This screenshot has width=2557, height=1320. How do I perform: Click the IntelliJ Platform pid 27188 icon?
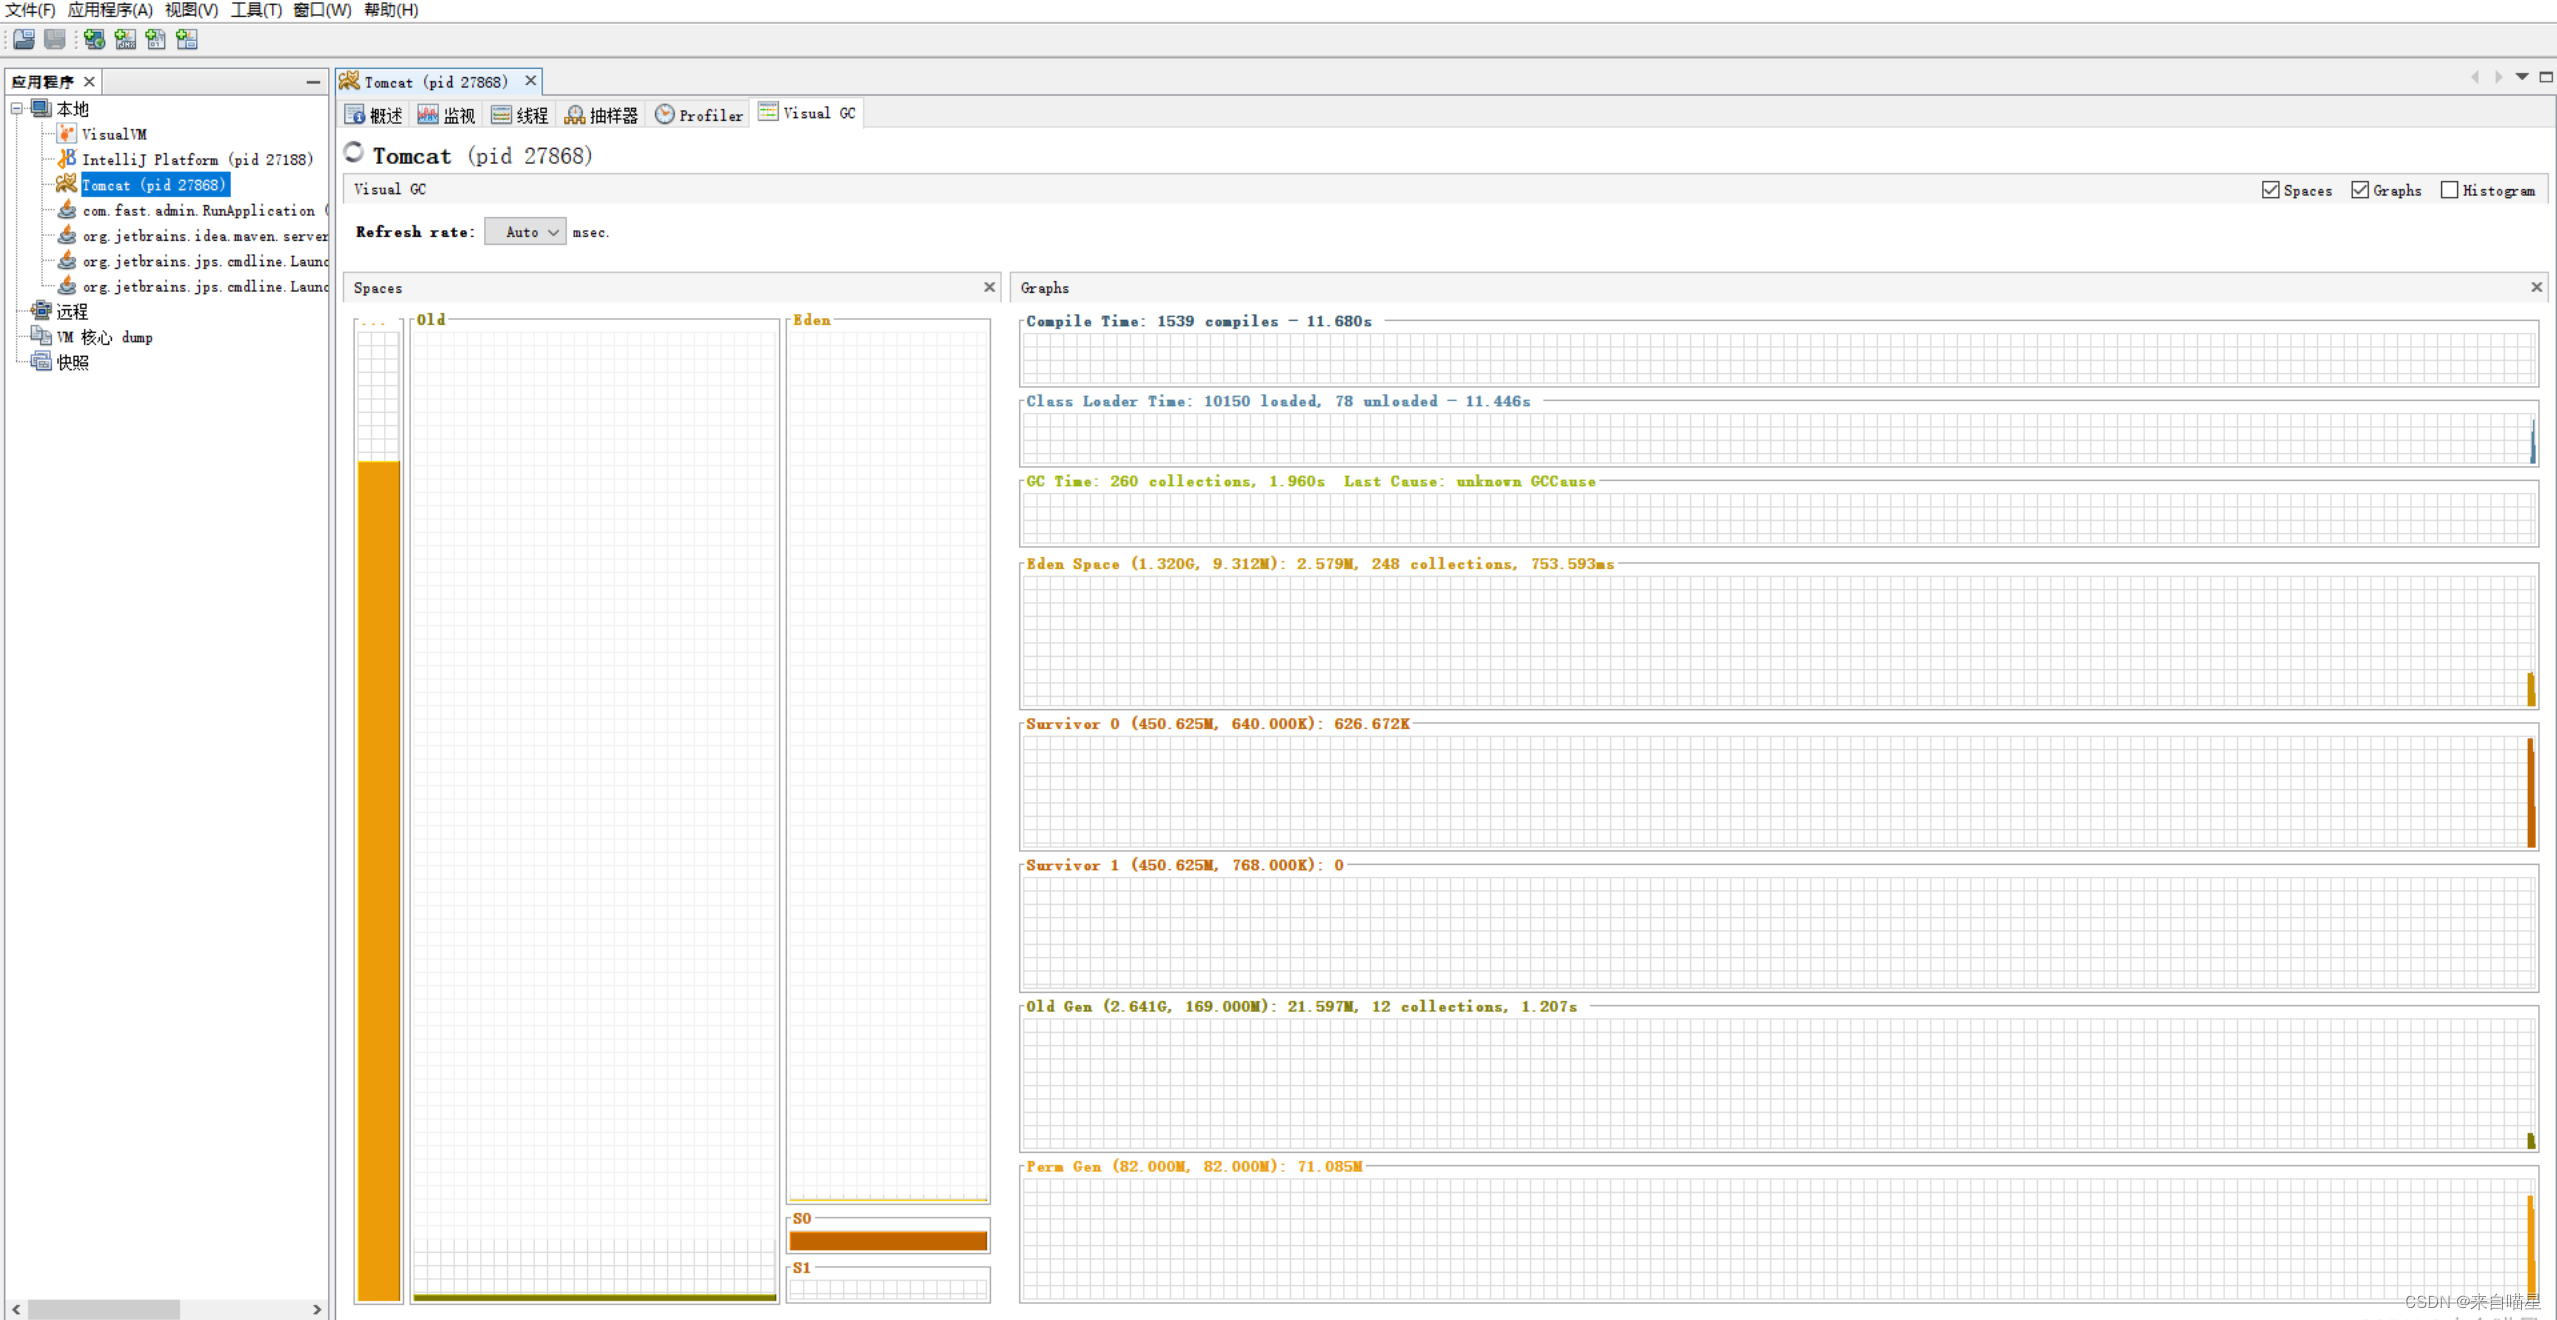click(67, 158)
